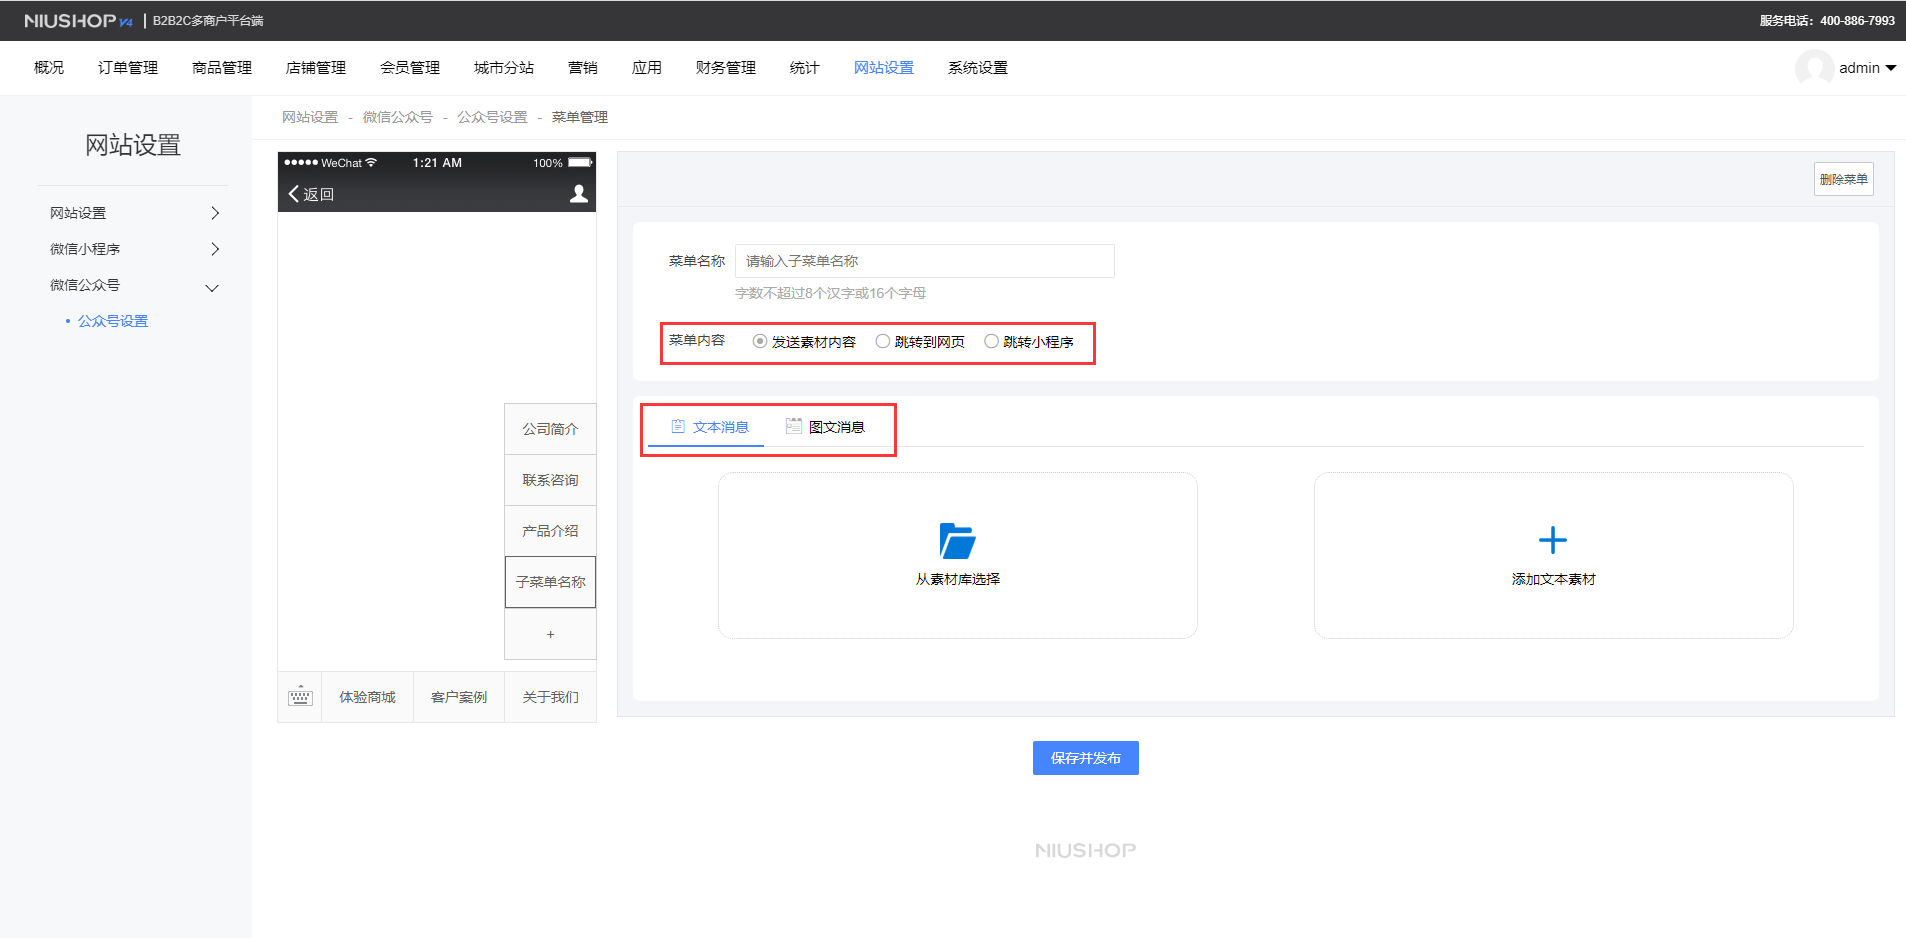Screen dimensions: 1906x938
Task: Open 营销 in top navigation
Action: click(583, 68)
